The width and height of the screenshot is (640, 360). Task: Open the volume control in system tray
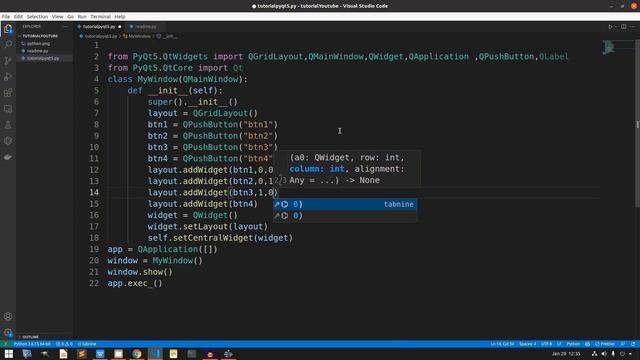(604, 354)
